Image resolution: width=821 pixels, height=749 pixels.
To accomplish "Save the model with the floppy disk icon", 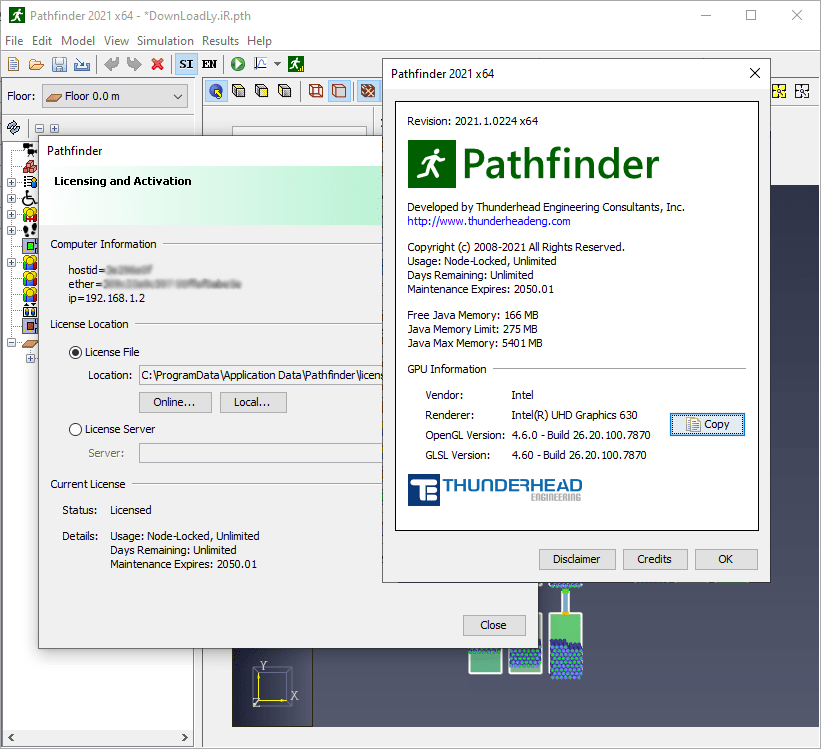I will tap(59, 64).
